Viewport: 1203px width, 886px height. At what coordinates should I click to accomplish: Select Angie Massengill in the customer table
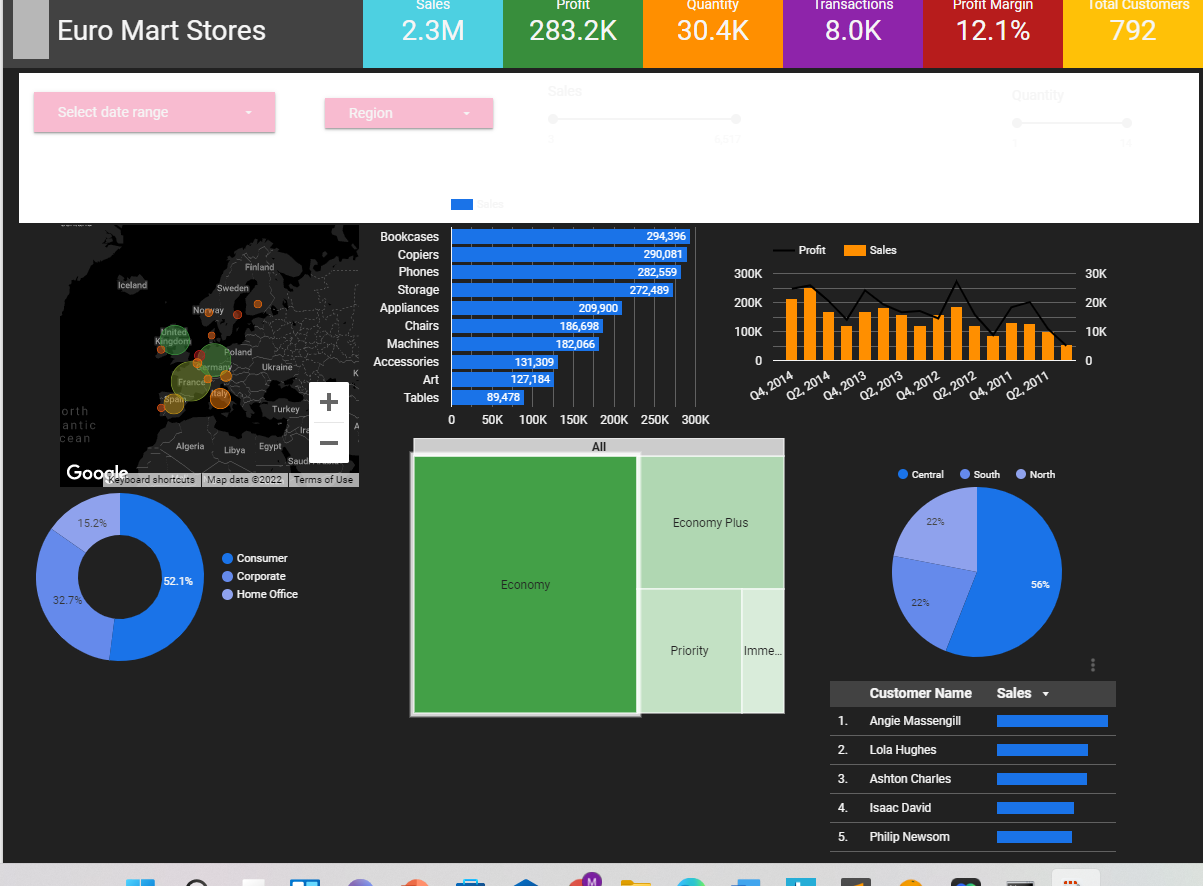[x=914, y=720]
